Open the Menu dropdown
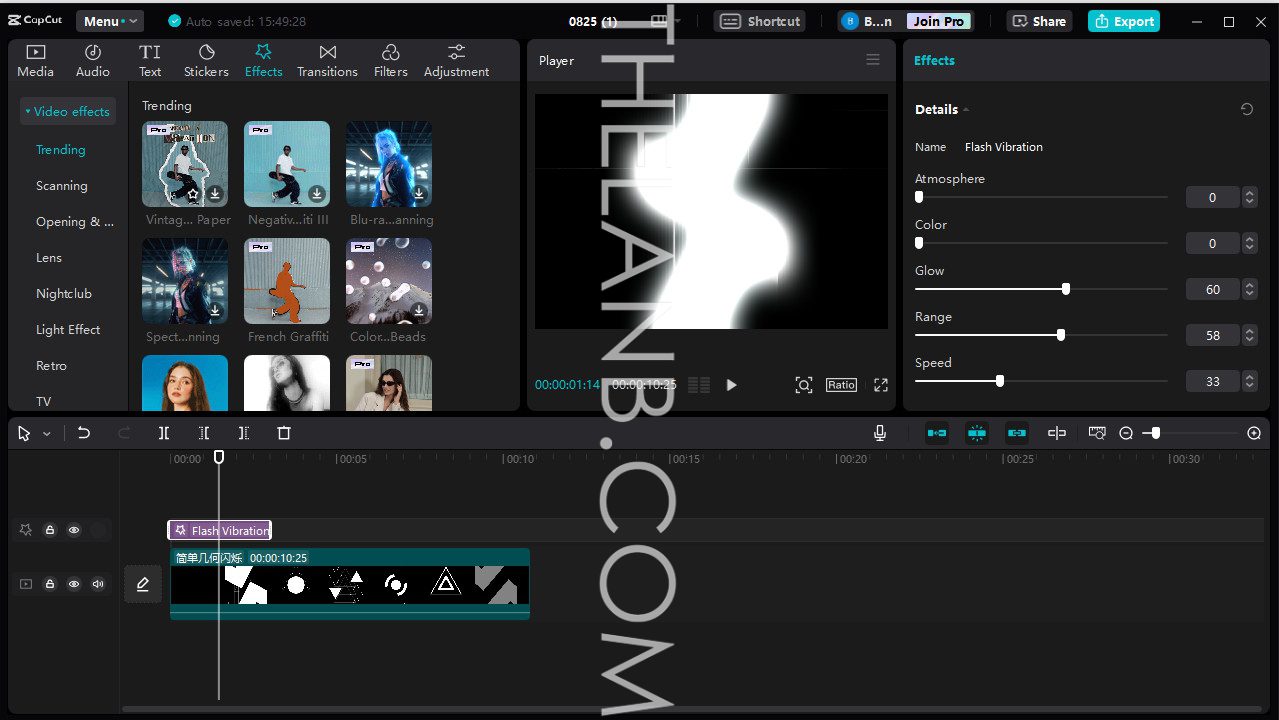 (x=109, y=21)
